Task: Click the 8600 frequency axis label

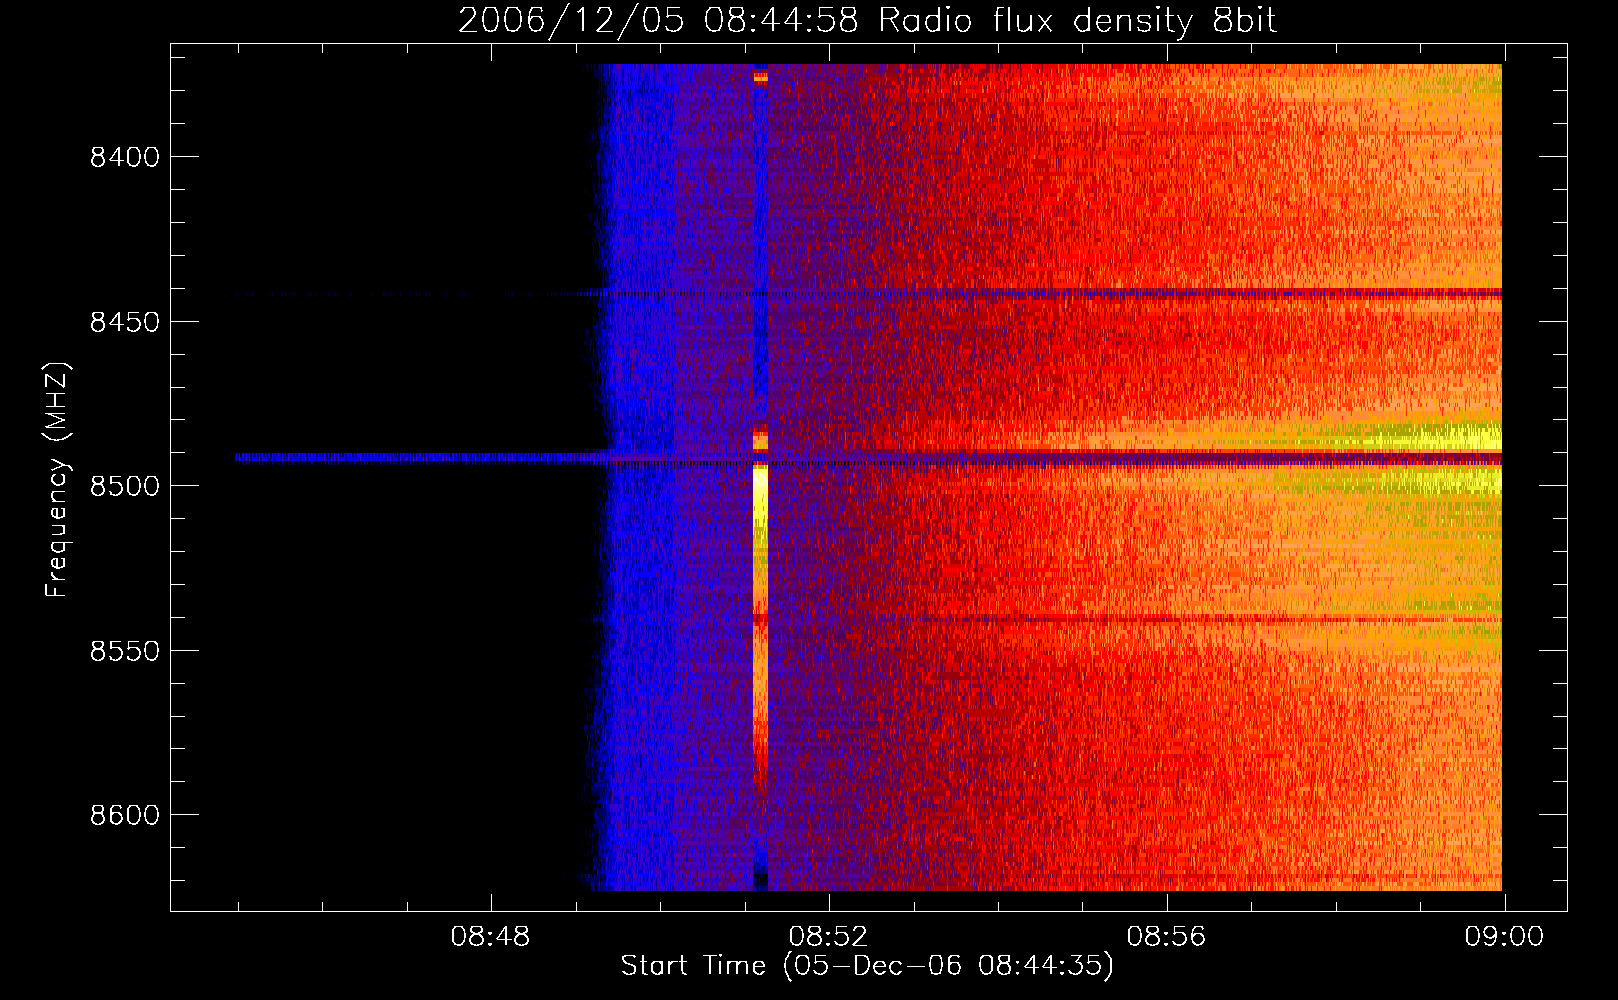Action: click(125, 815)
